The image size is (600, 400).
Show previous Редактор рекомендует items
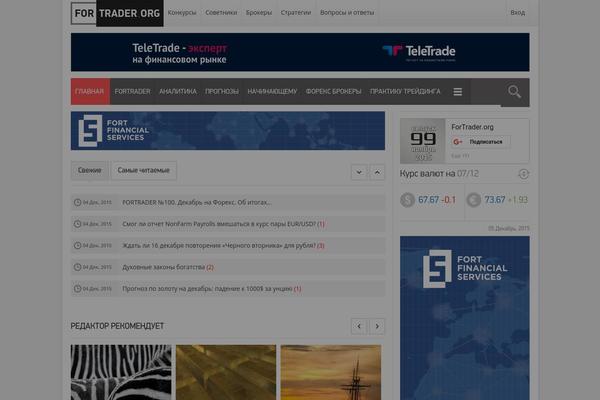(359, 327)
